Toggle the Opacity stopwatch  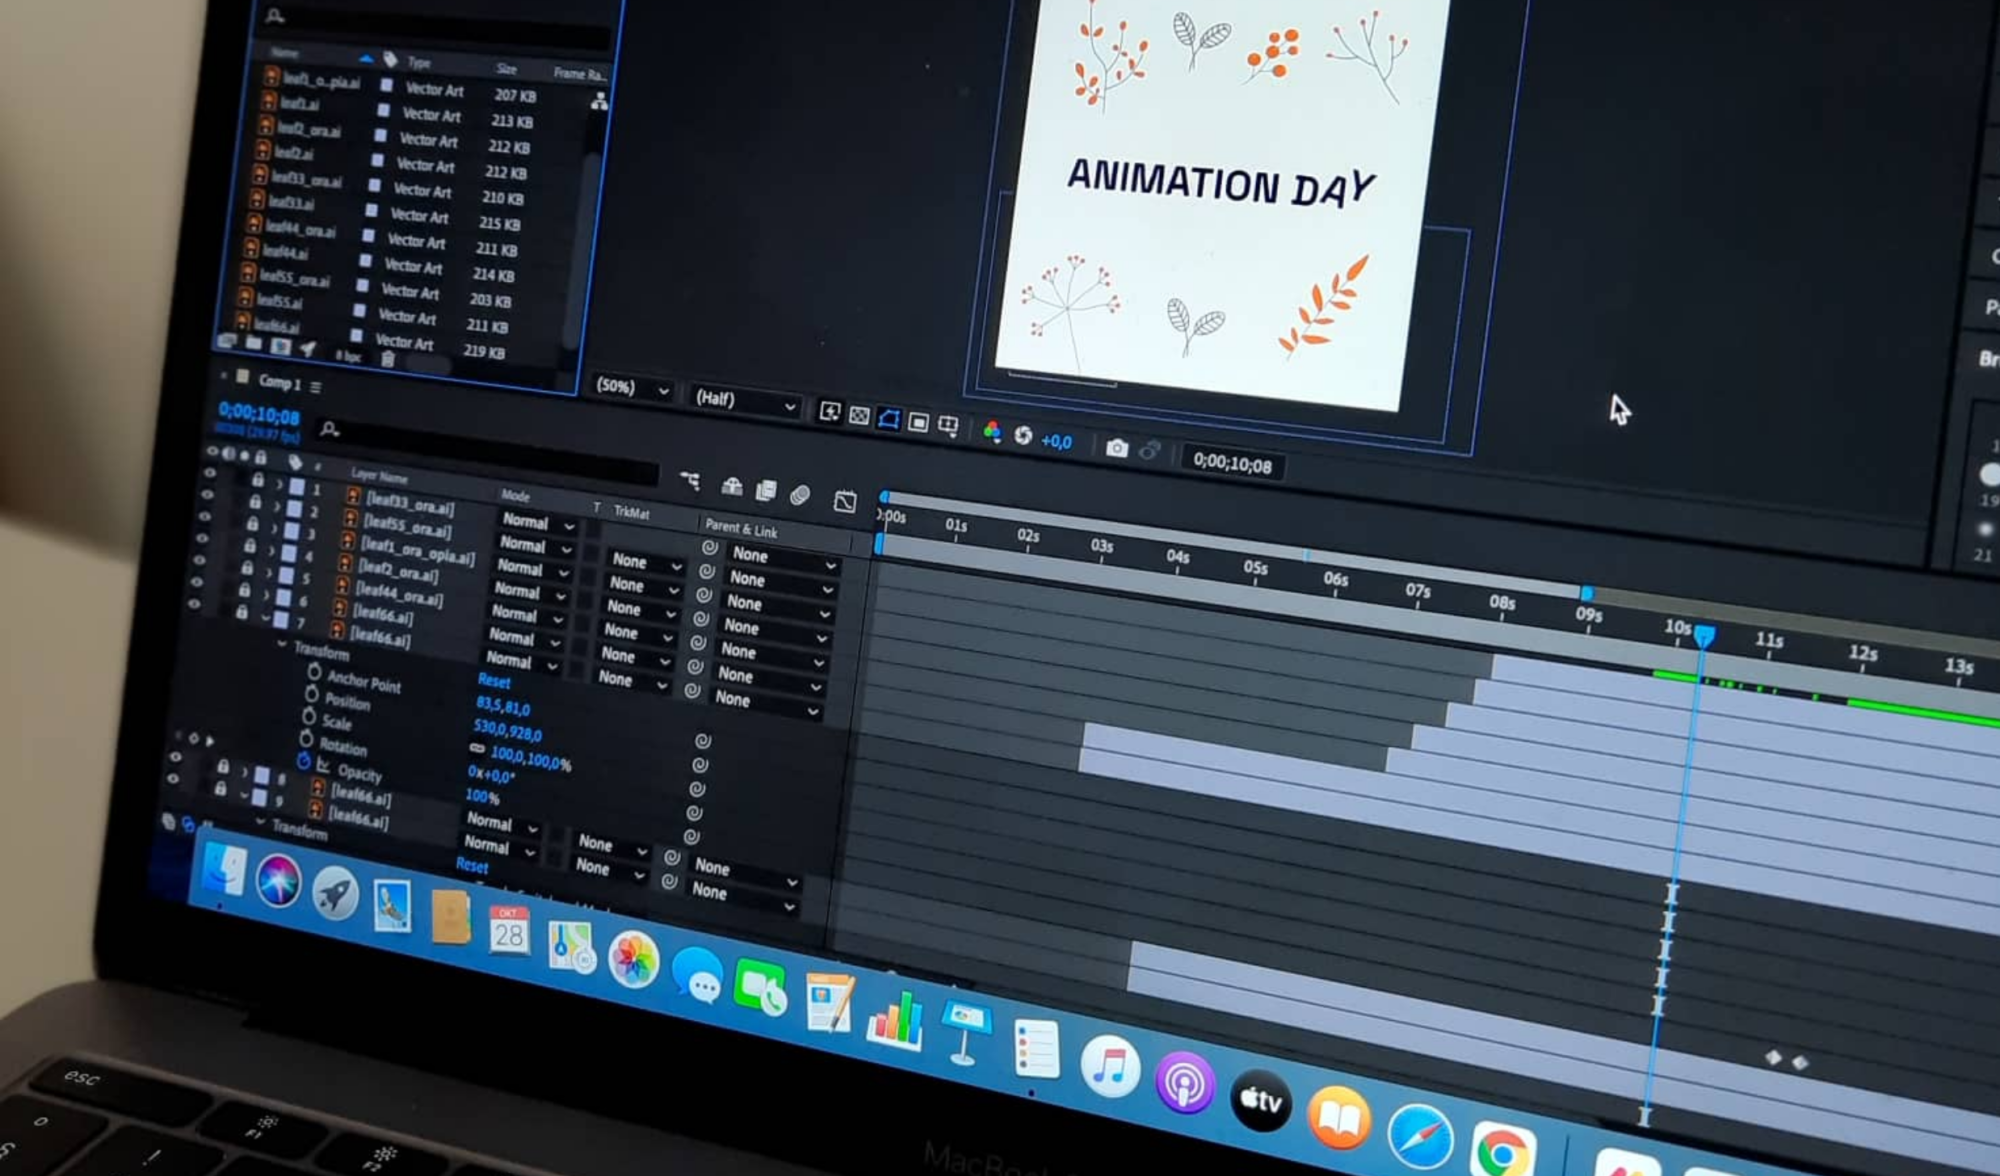(304, 762)
